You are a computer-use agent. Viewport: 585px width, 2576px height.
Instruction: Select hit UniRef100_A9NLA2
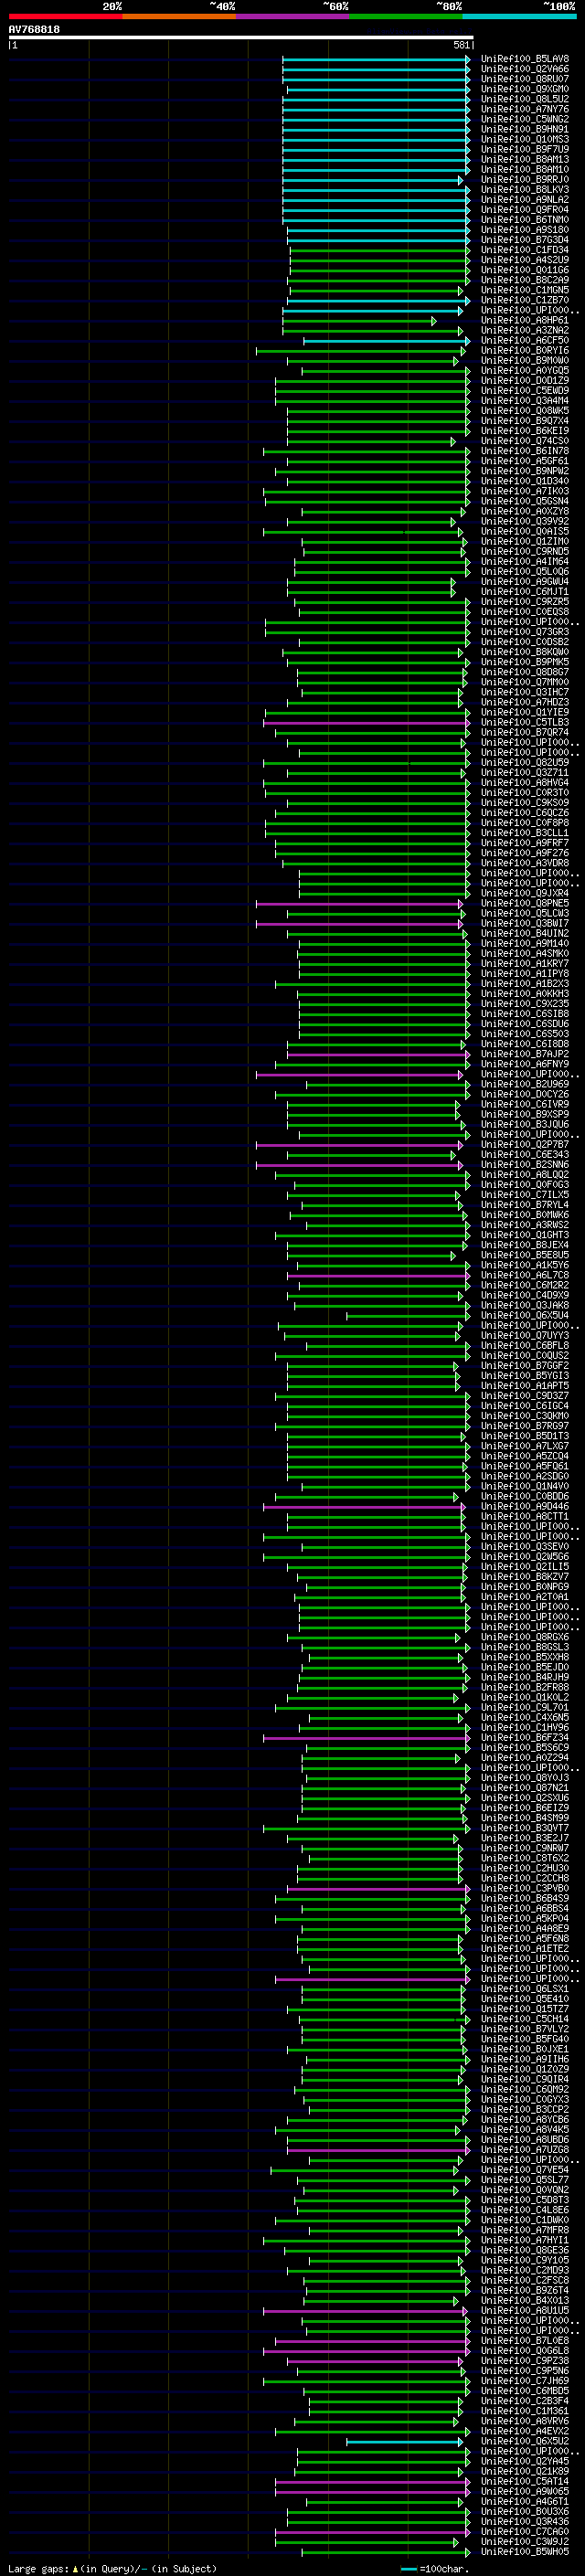pos(524,199)
